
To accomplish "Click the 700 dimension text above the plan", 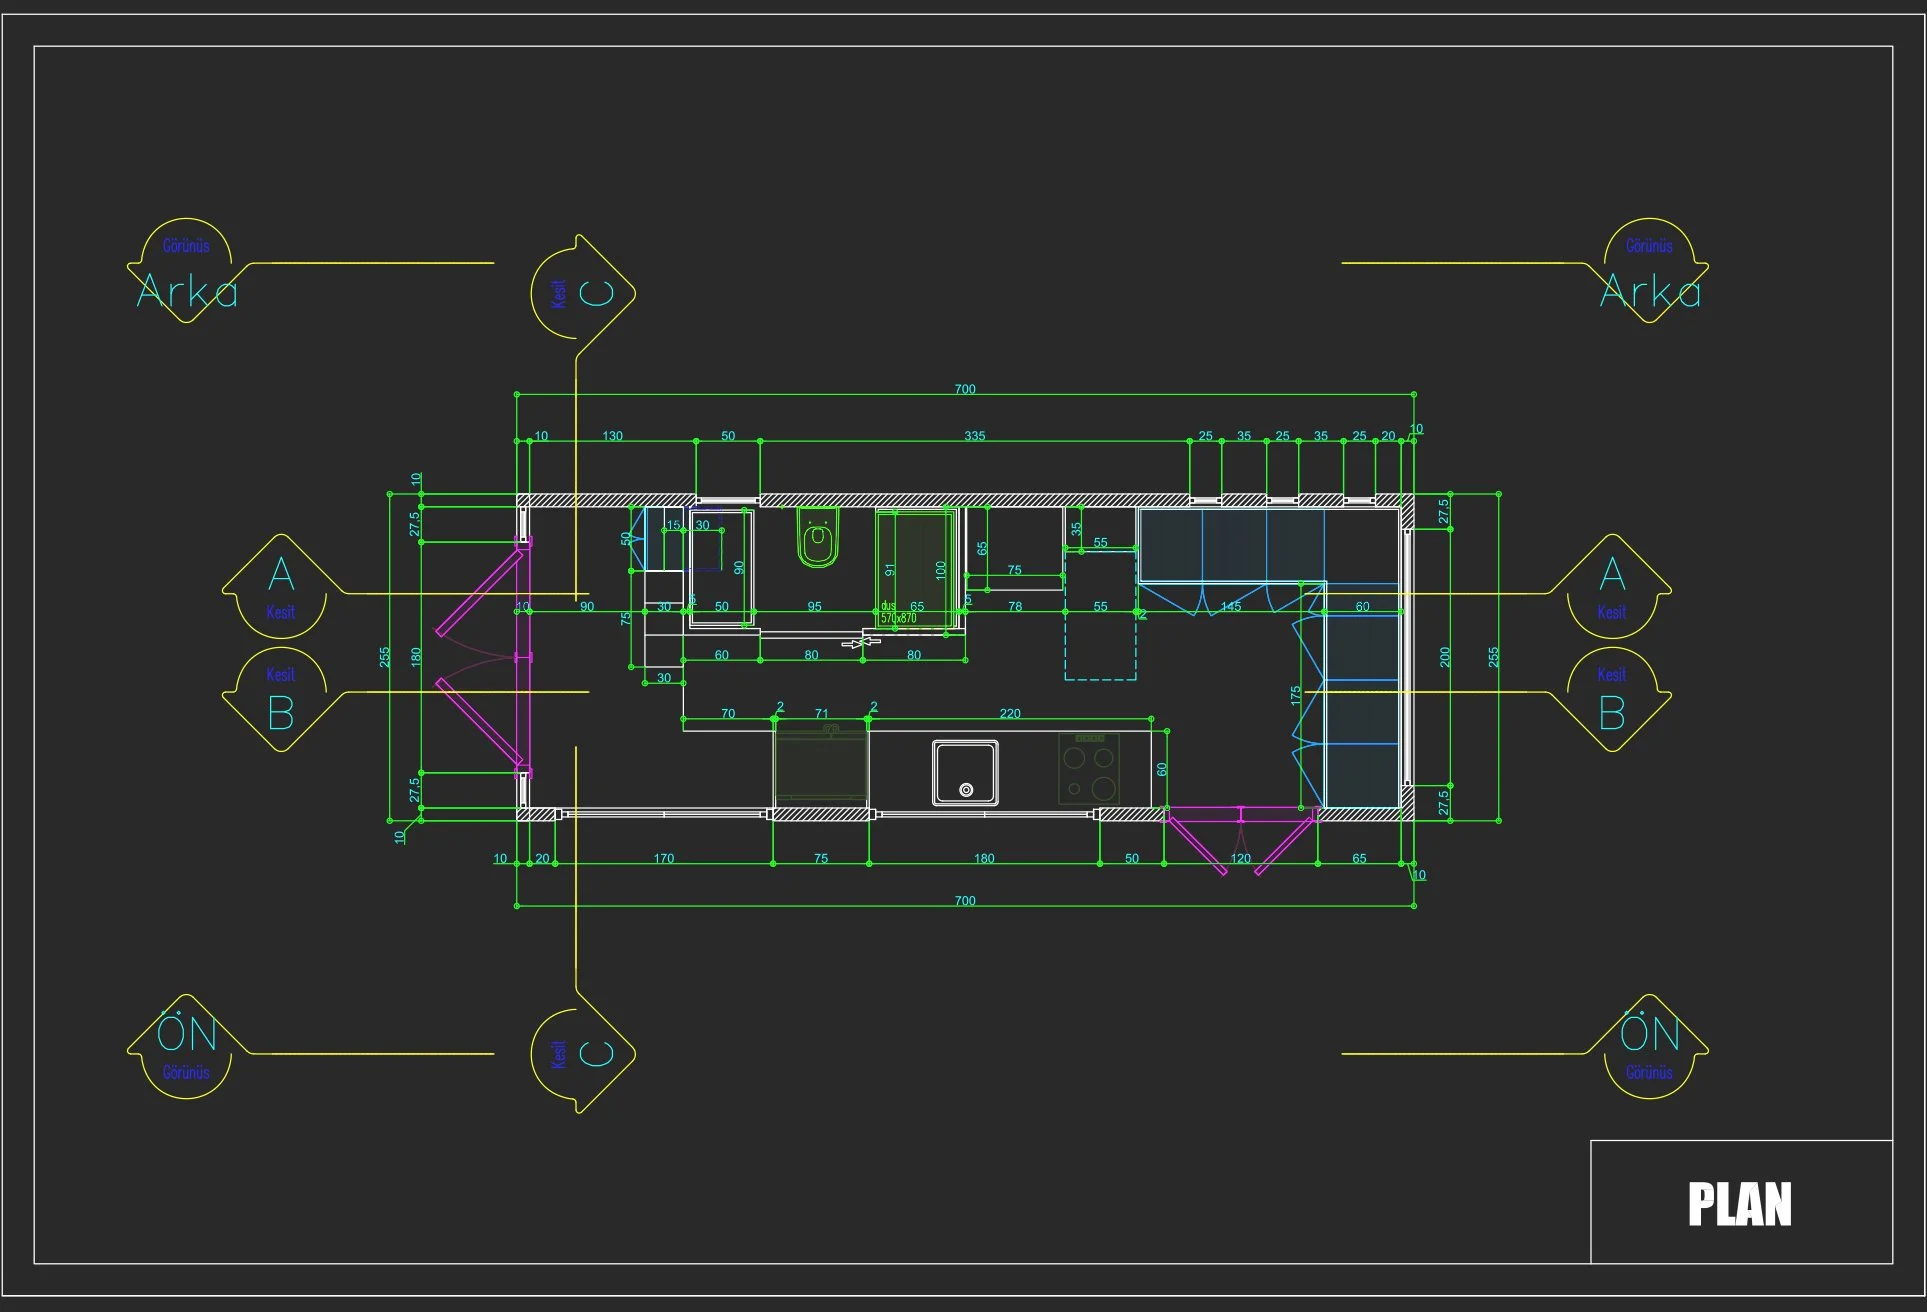I will click(965, 389).
